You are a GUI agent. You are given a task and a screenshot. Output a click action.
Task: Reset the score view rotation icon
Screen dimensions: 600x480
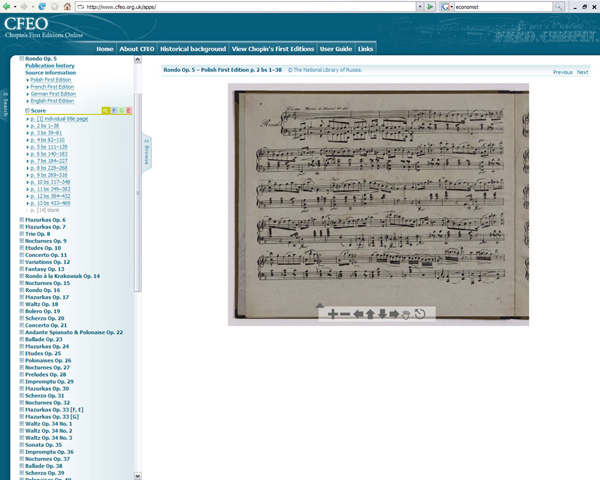(420, 314)
